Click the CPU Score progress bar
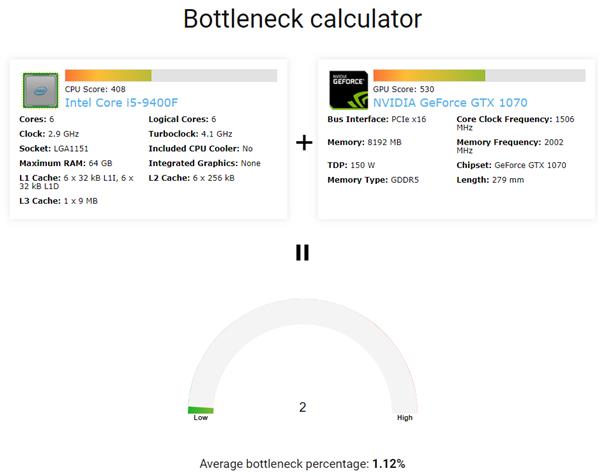This screenshot has width=600, height=476. [x=170, y=75]
